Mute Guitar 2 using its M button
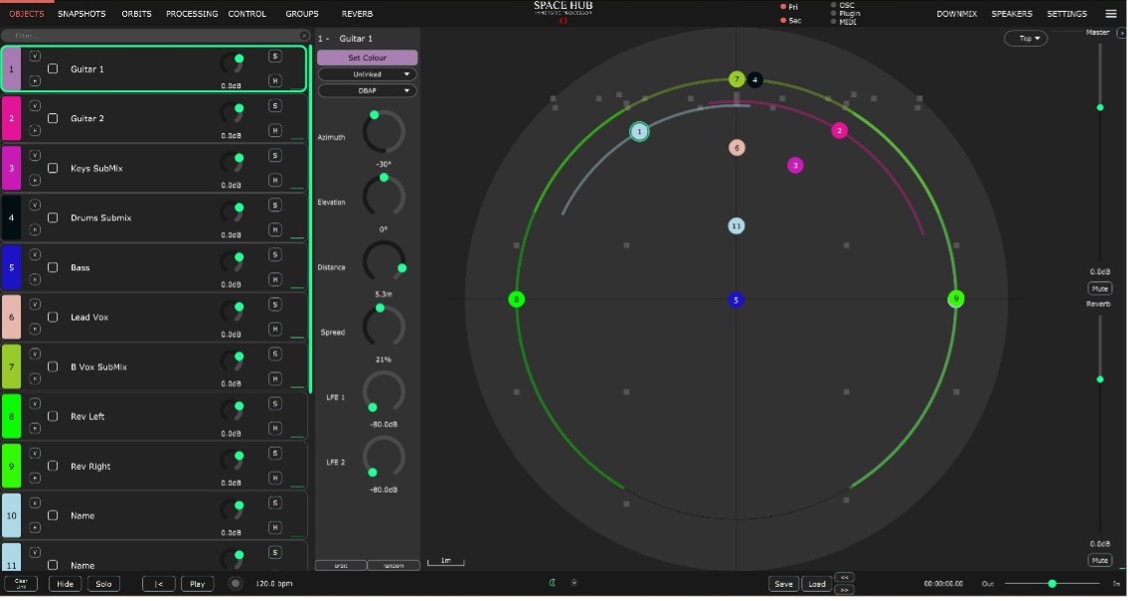Screen dimensions: 1130x601 [x=274, y=129]
